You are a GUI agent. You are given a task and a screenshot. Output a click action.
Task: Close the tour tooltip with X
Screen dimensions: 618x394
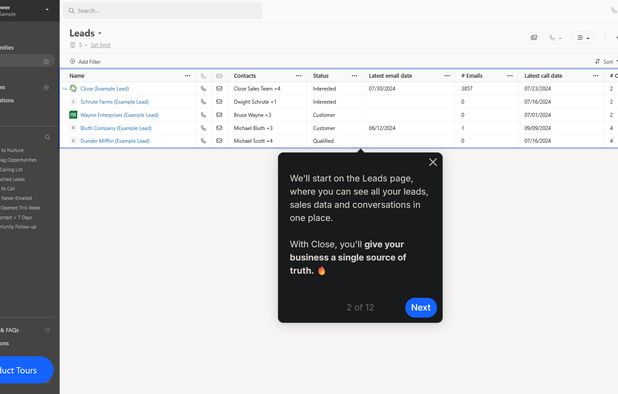(433, 162)
